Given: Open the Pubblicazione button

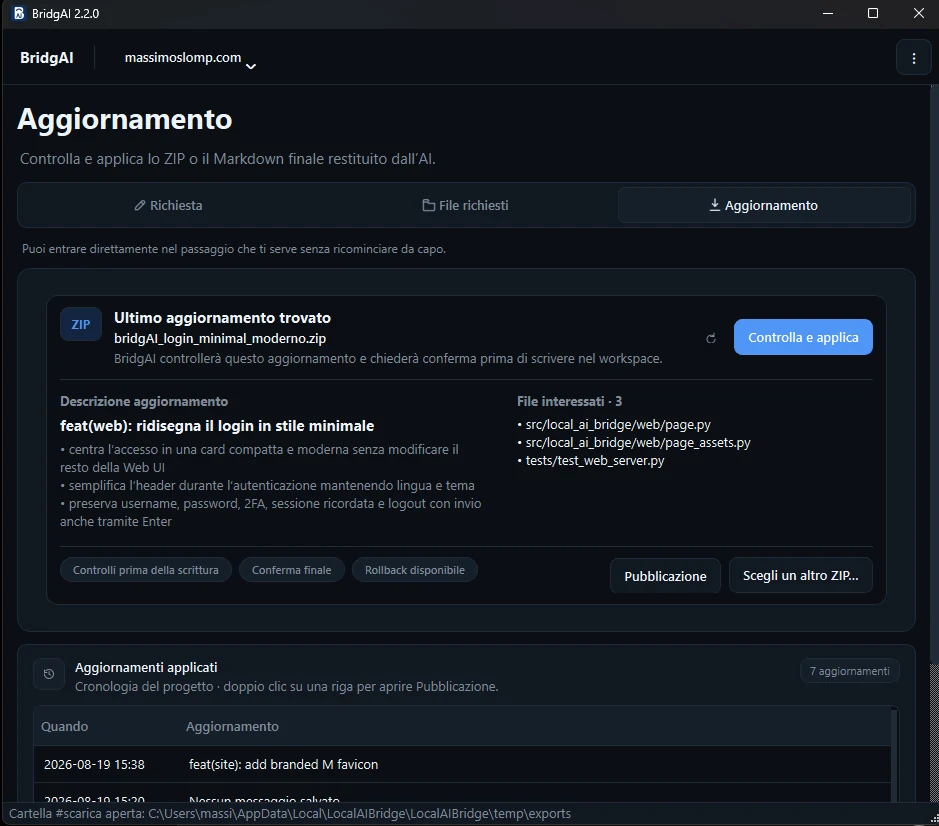Looking at the screenshot, I should [x=665, y=576].
